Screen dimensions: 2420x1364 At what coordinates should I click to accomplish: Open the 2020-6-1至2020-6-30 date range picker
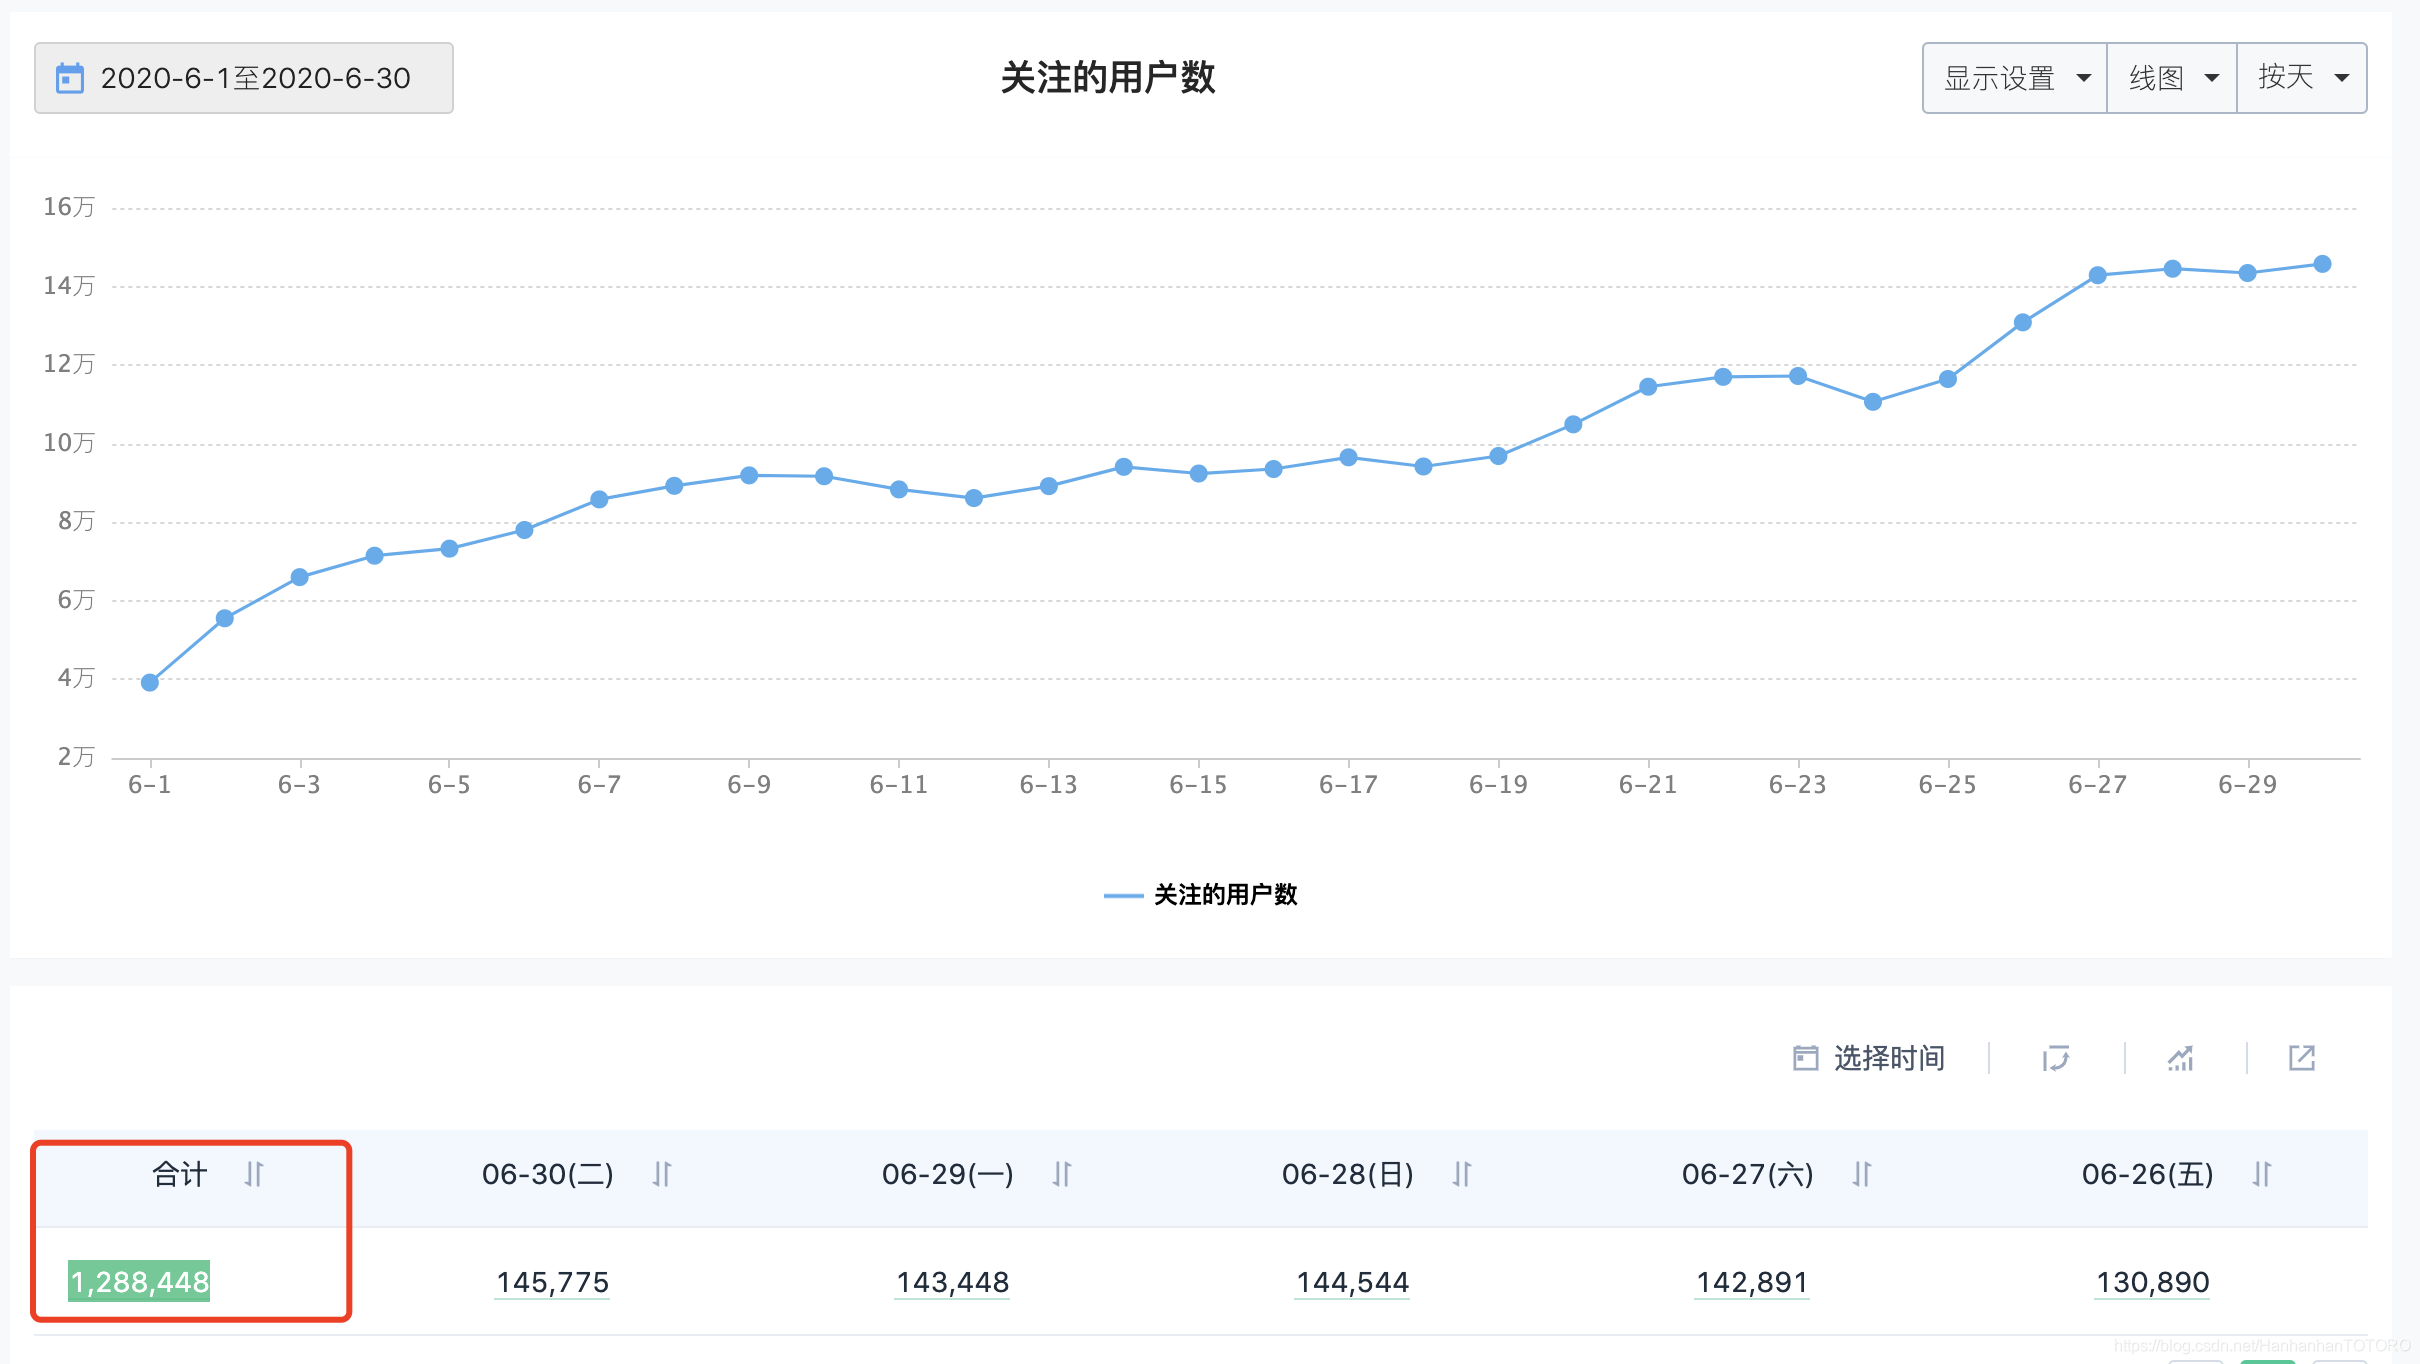[x=244, y=78]
